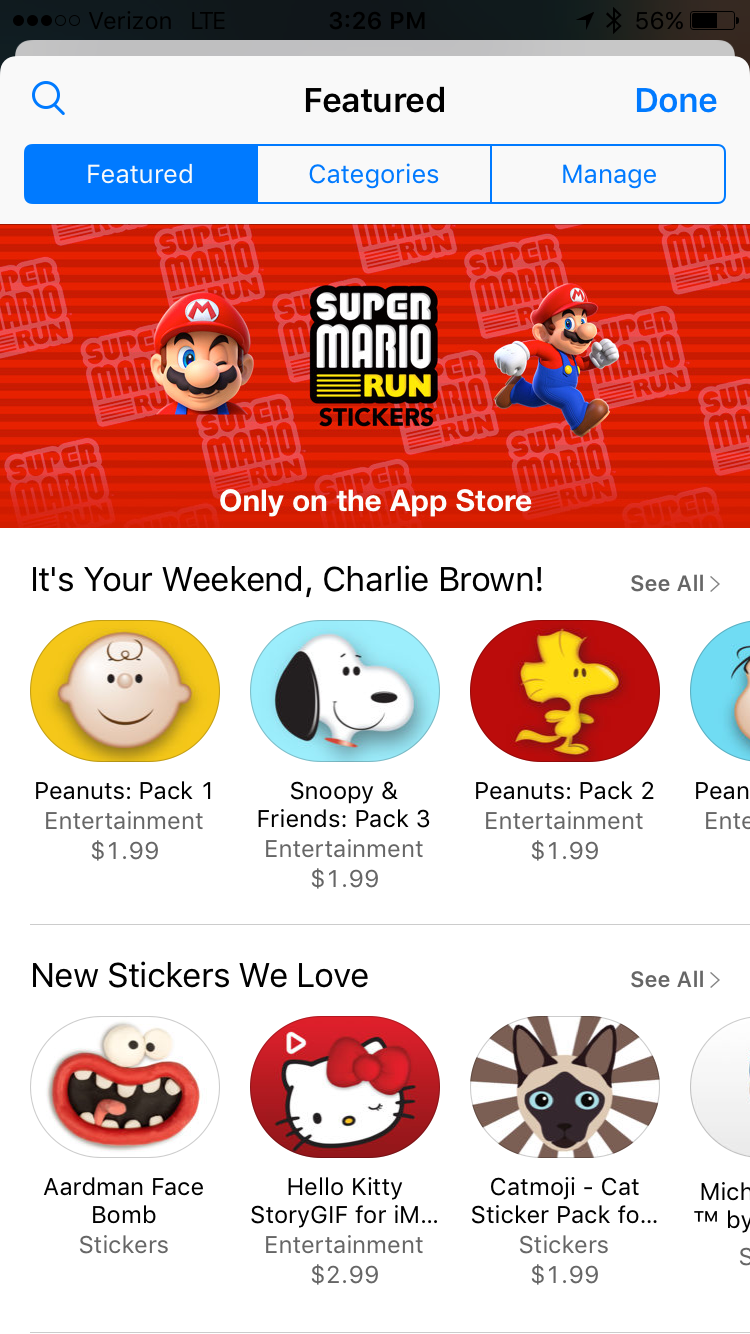
Task: Open the Super Mario Run Stickers banner
Action: pos(375,375)
